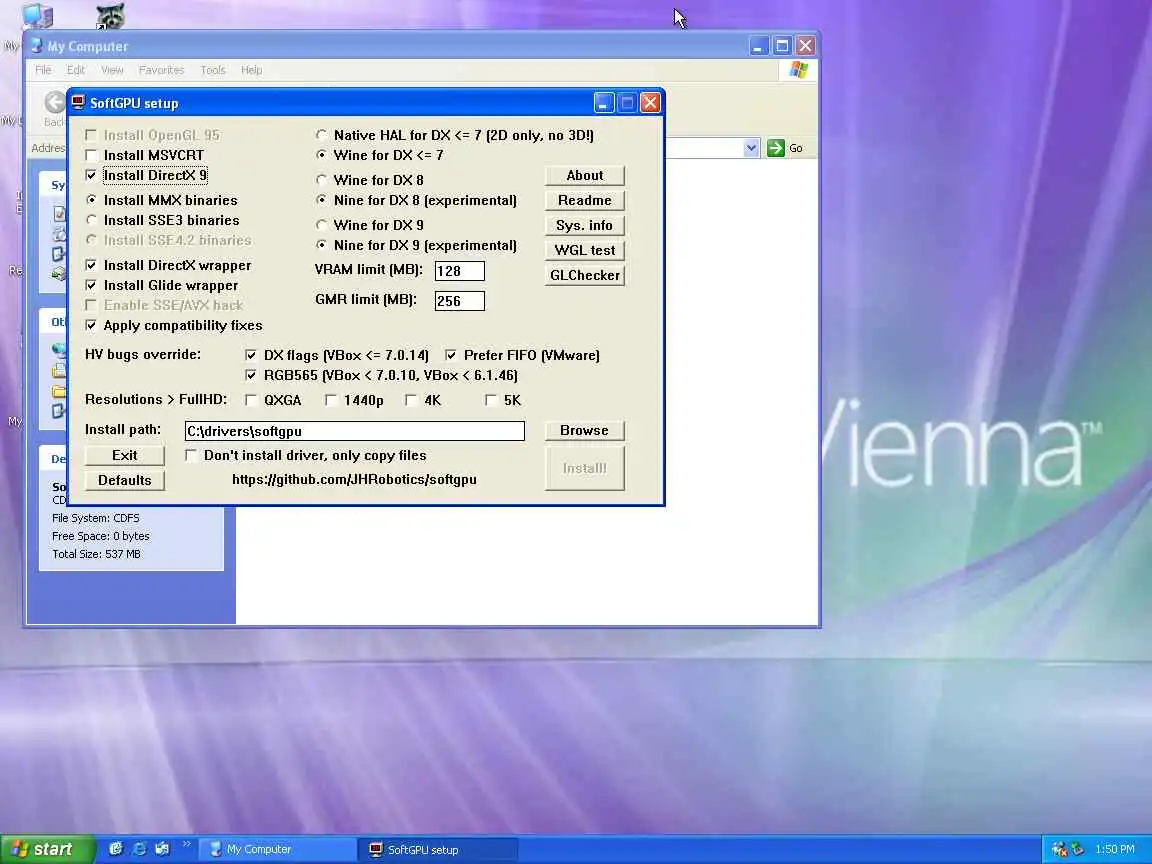Choose Nine for DX 9 (experimental)
1152x864 pixels.
pos(321,245)
